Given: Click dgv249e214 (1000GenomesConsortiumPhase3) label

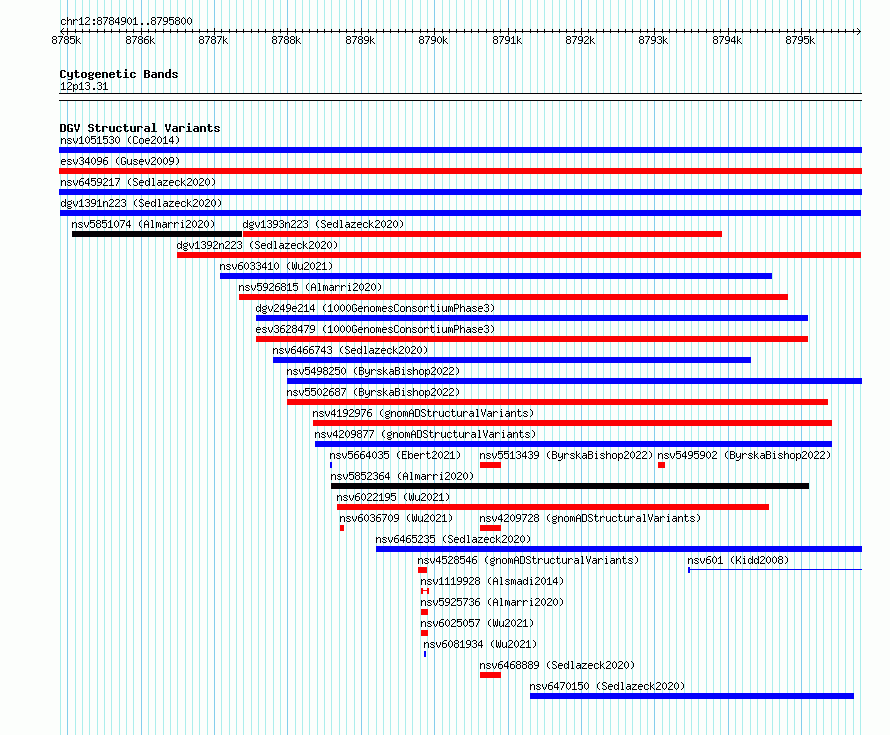Looking at the screenshot, I should [x=375, y=308].
